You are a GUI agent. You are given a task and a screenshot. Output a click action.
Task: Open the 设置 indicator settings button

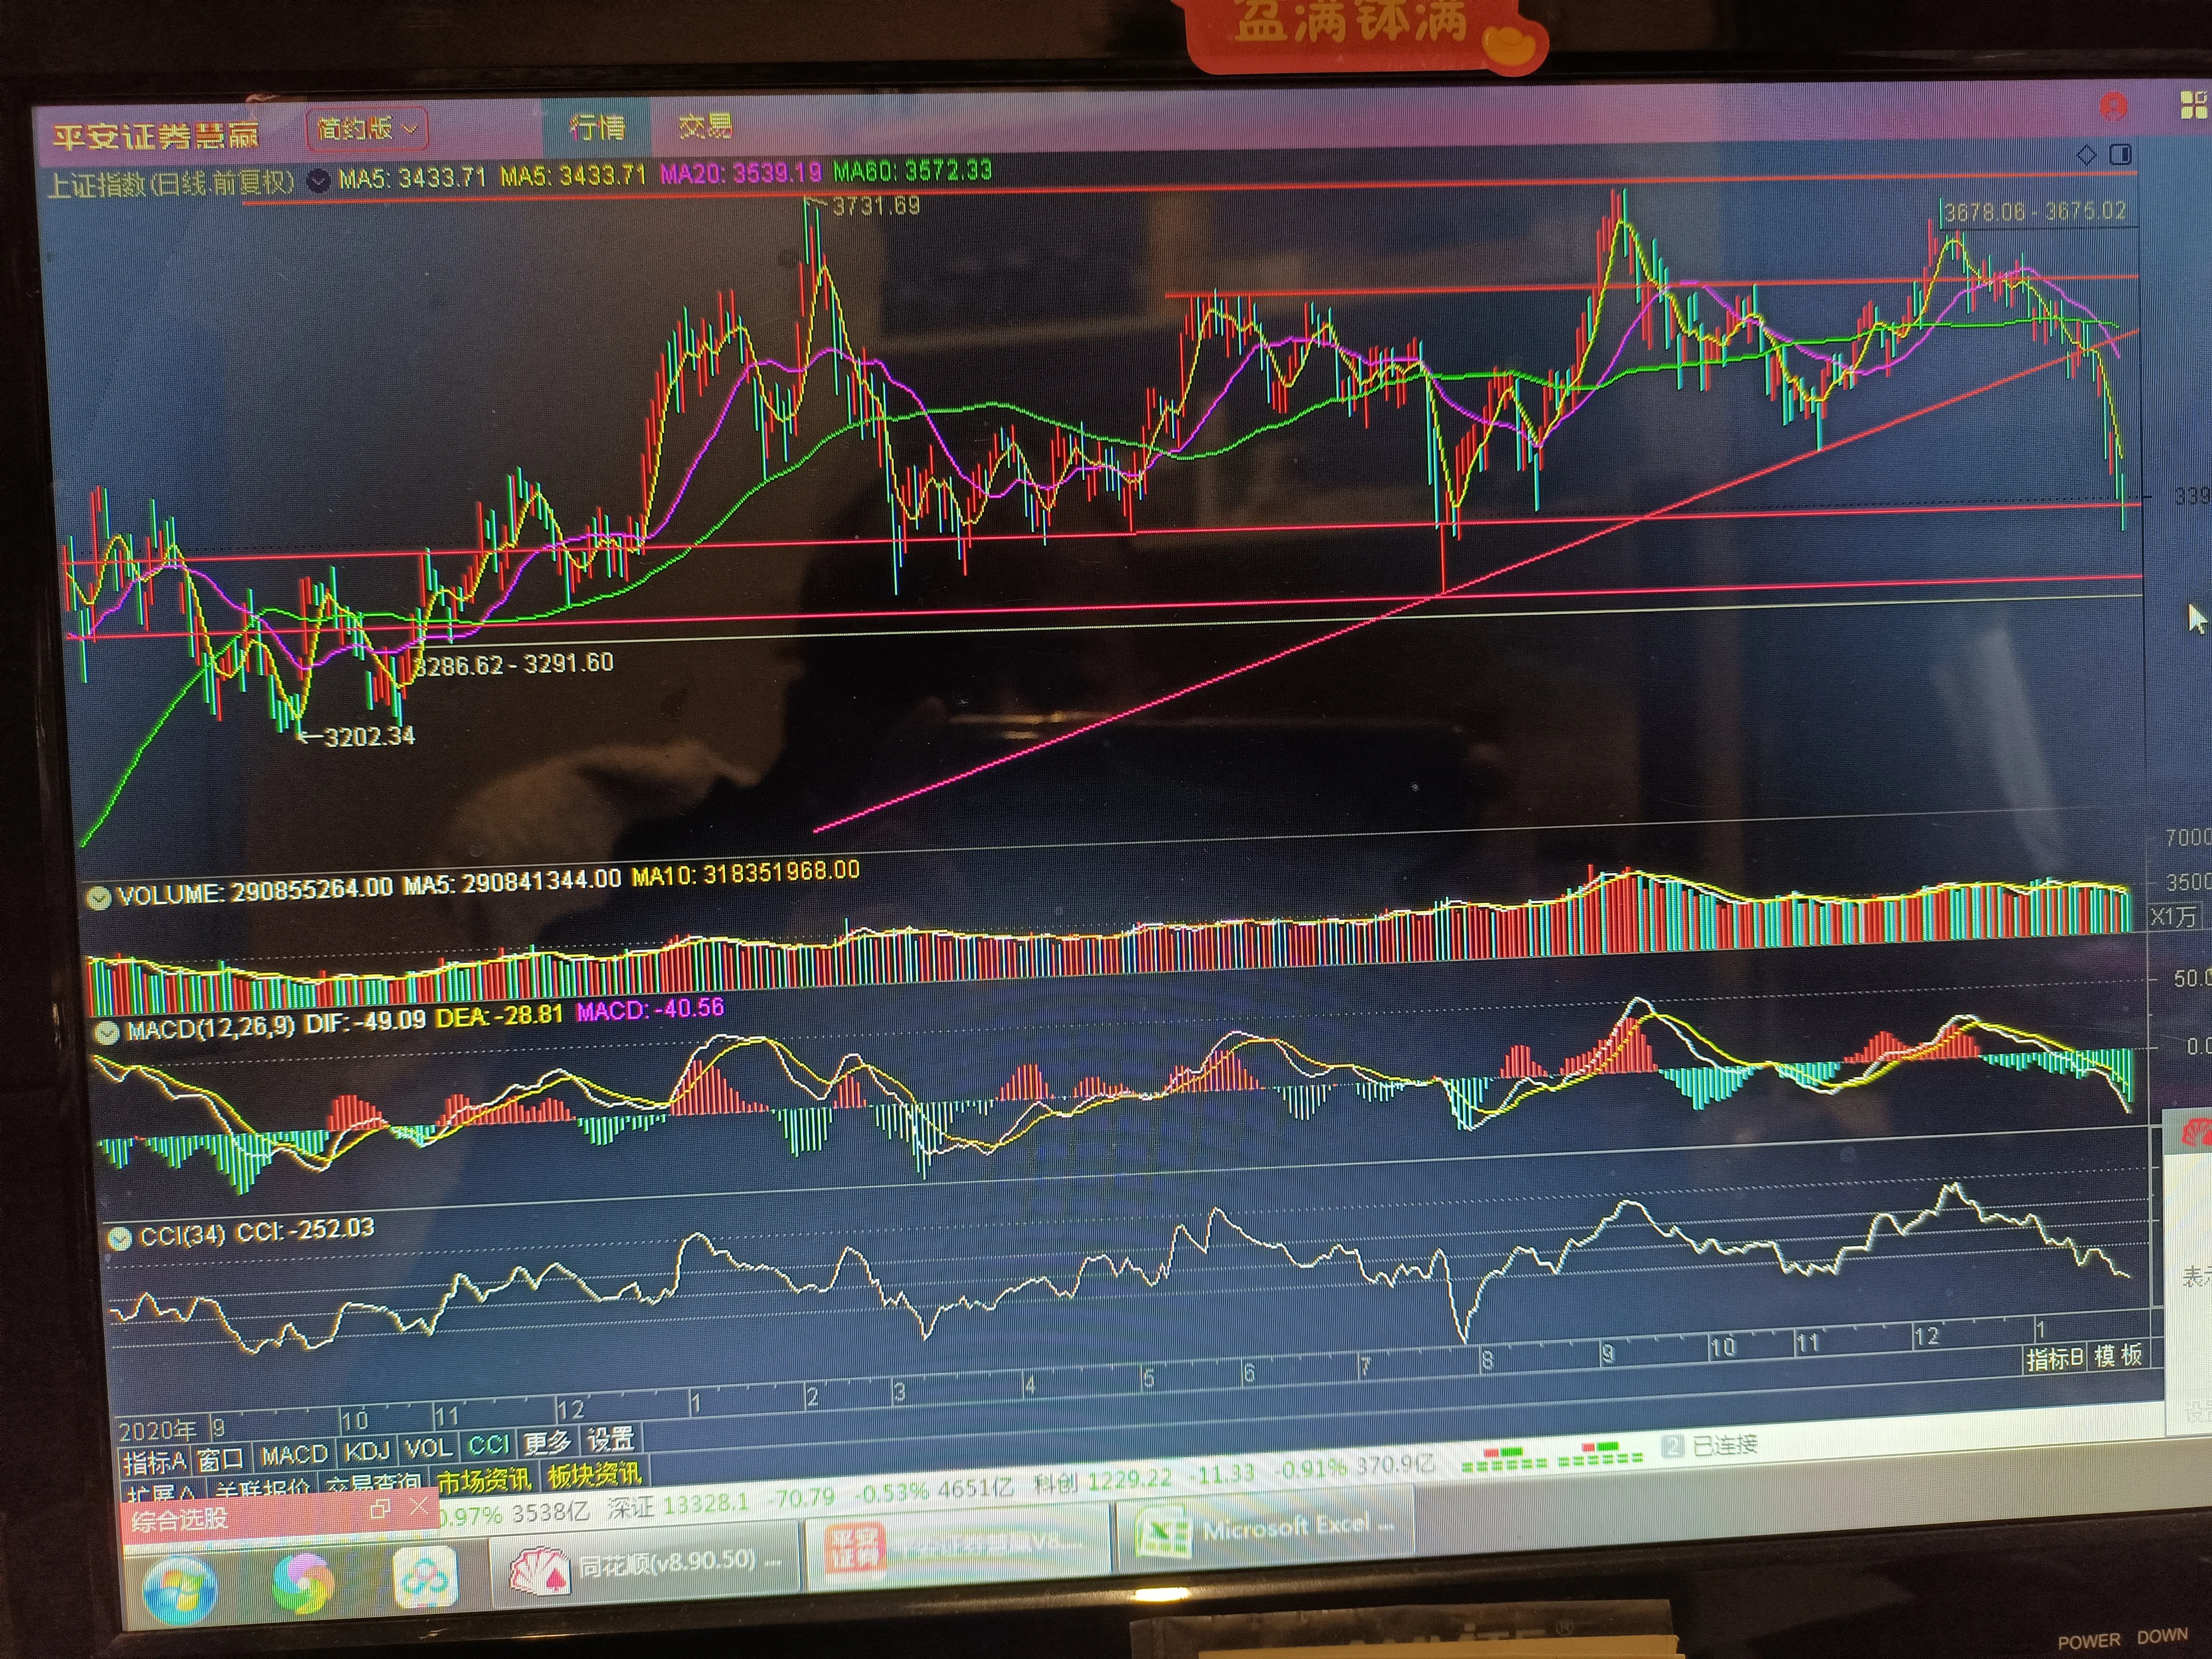pyautogui.click(x=610, y=1440)
